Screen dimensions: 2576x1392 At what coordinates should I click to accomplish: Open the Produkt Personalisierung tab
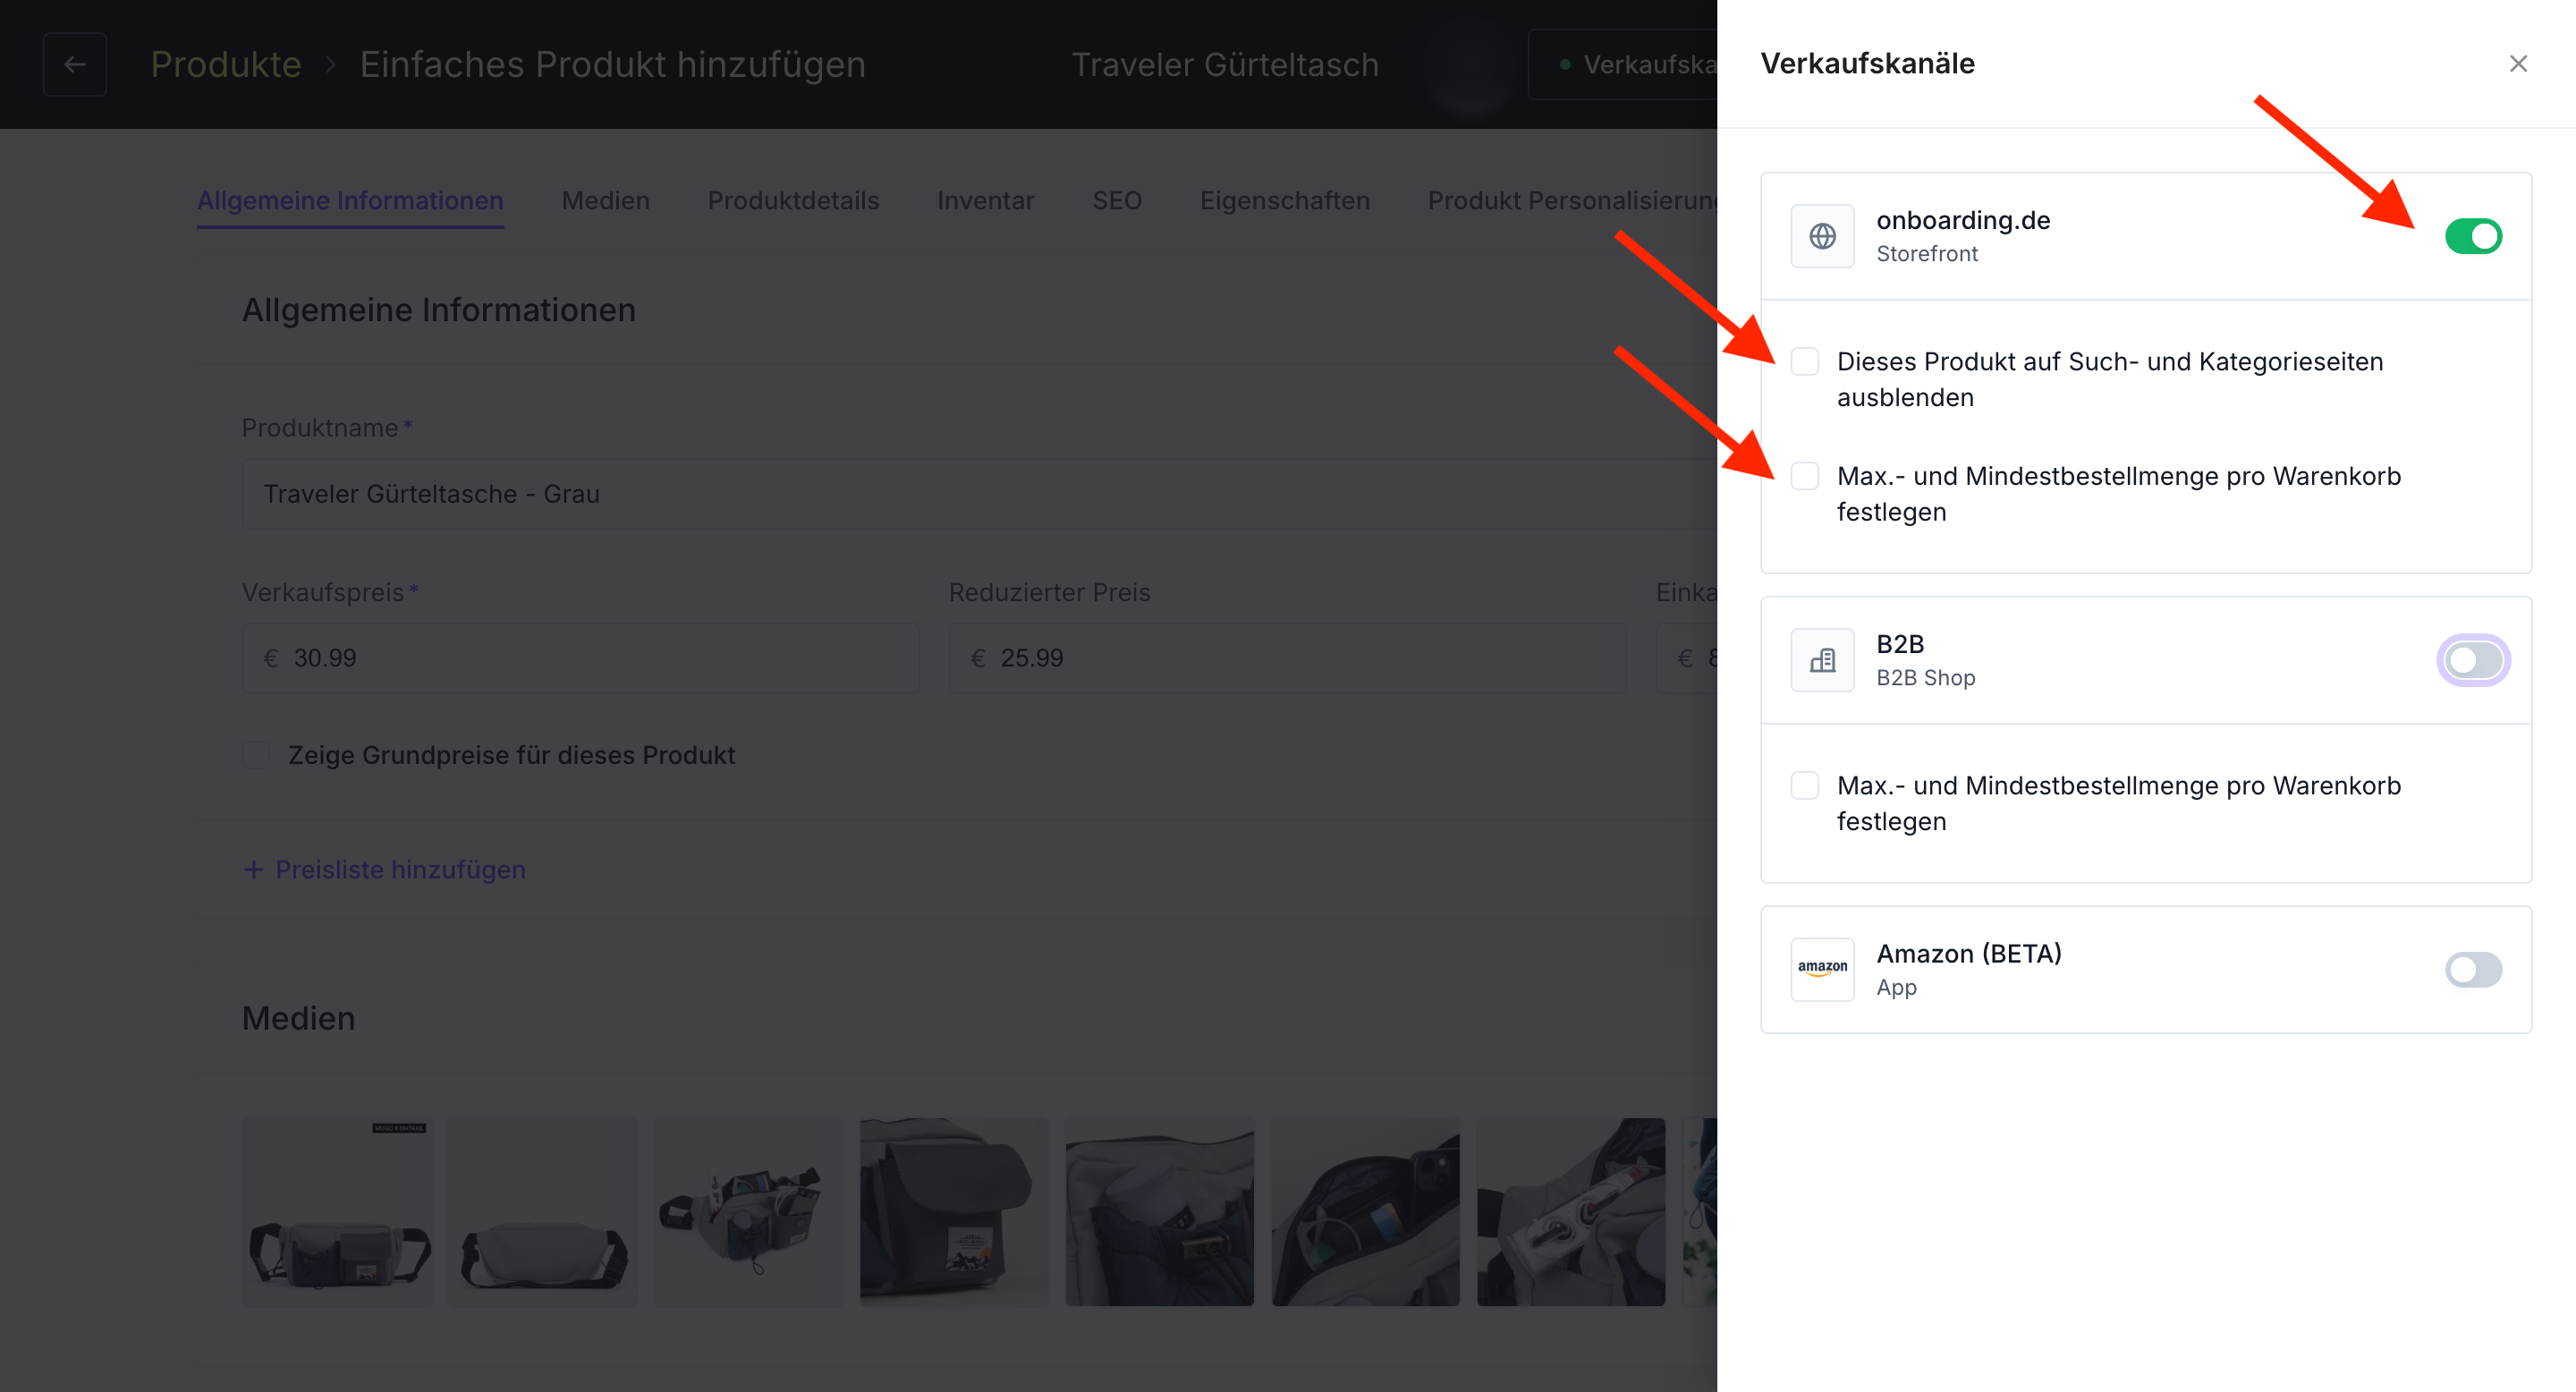(1572, 200)
